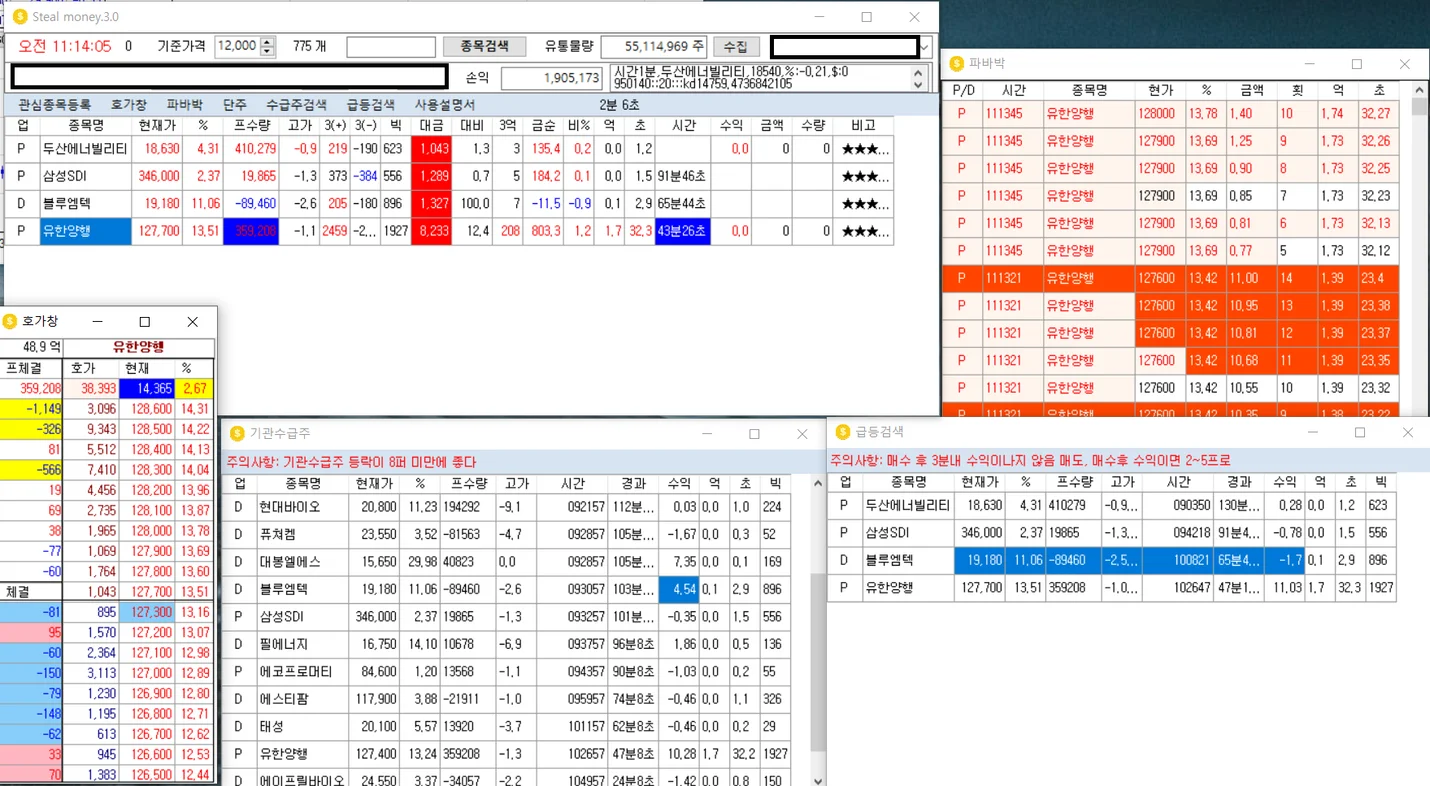Click the 기관수급주 window coin title icon

[x=237, y=433]
